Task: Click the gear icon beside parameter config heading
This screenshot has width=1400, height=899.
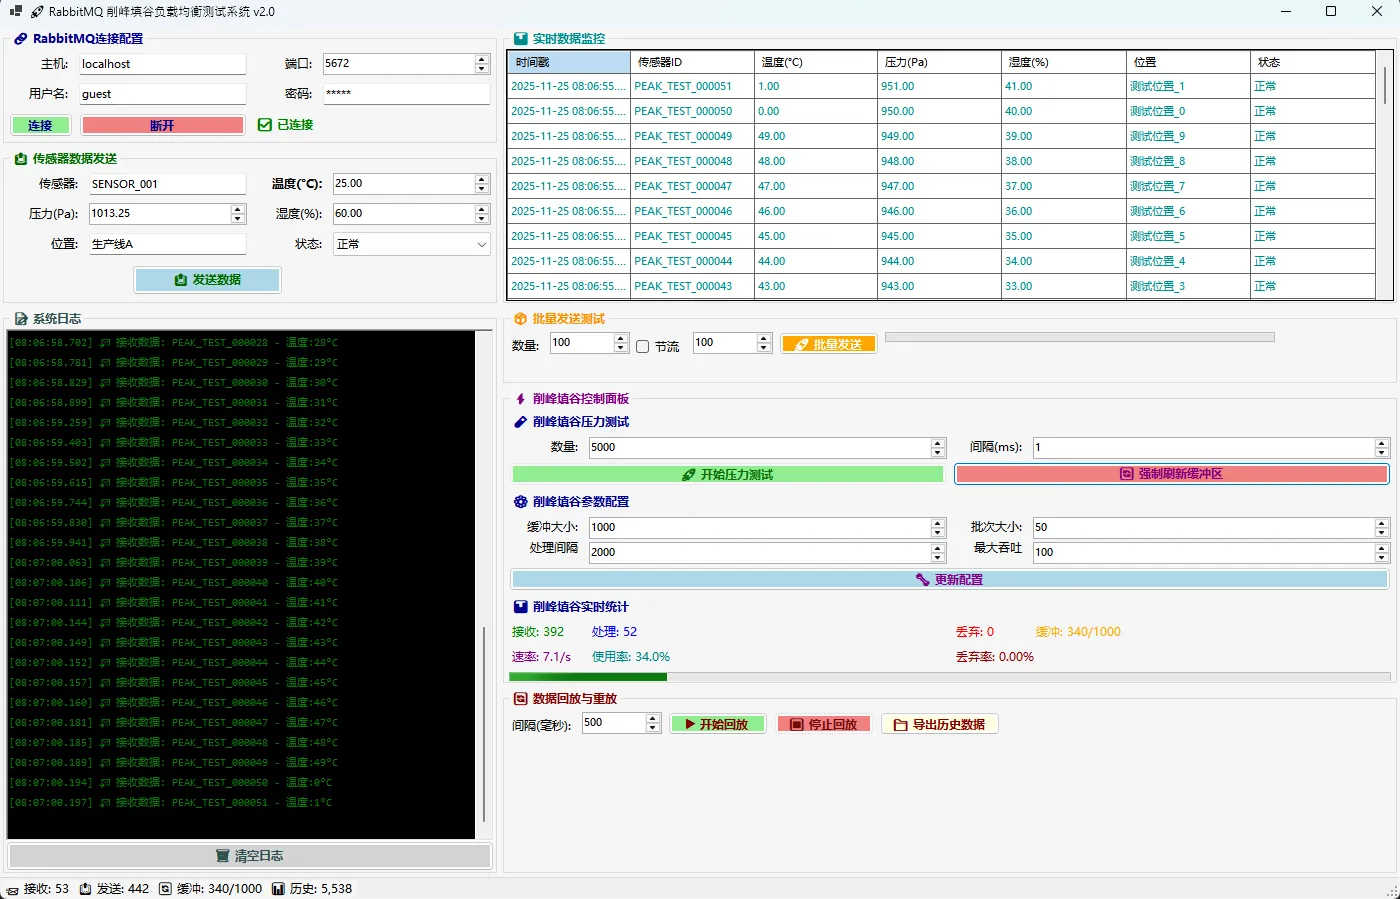Action: (520, 502)
